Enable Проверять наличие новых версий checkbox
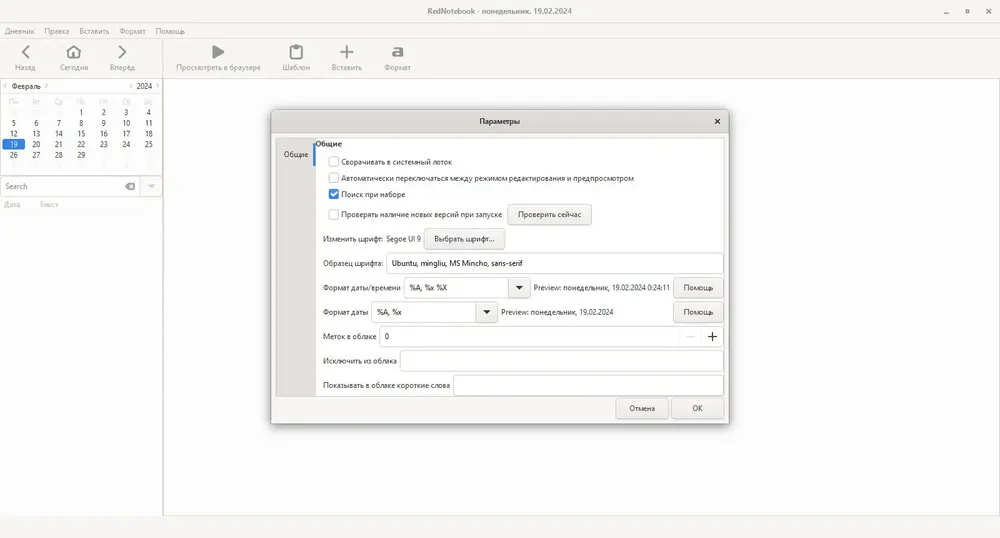This screenshot has height=538, width=1000. (x=334, y=215)
